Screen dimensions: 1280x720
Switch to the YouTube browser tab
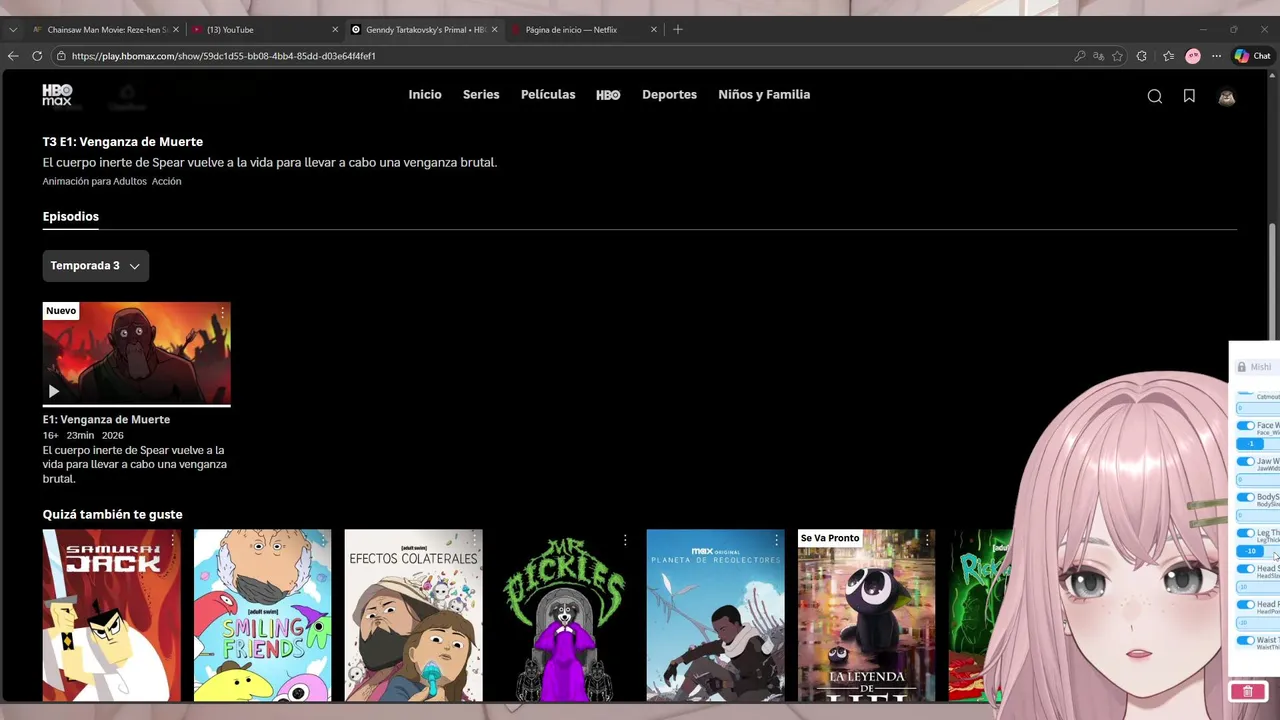pos(265,29)
